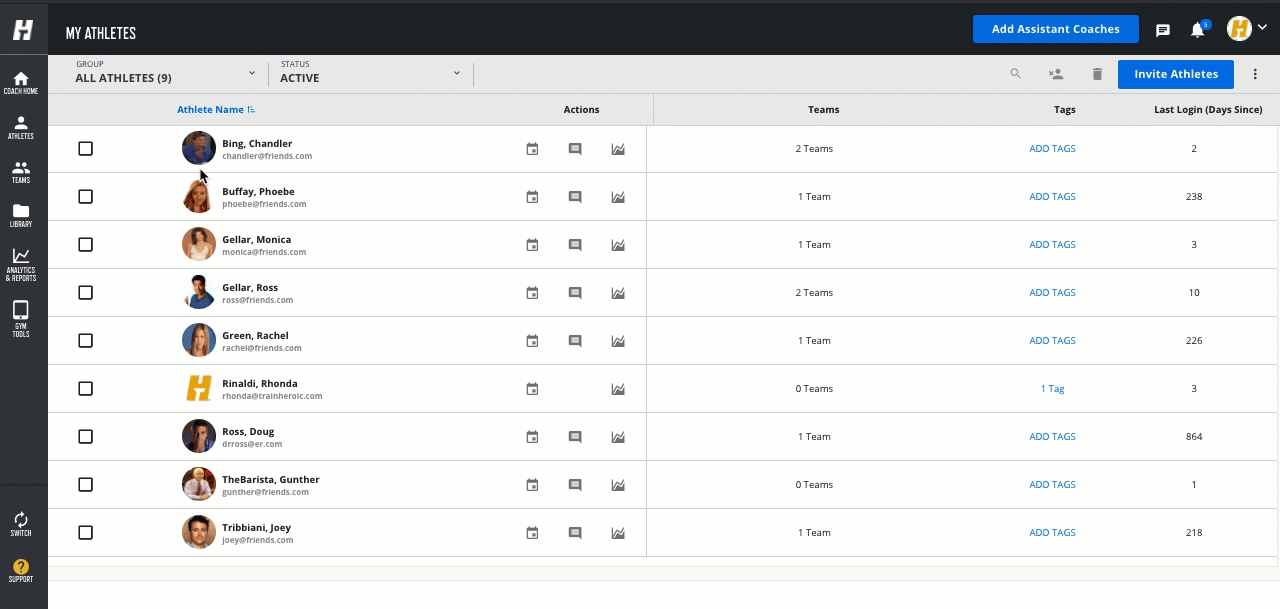Click Last Login (Days Since) header
Image resolution: width=1280 pixels, height=609 pixels.
[x=1207, y=110]
